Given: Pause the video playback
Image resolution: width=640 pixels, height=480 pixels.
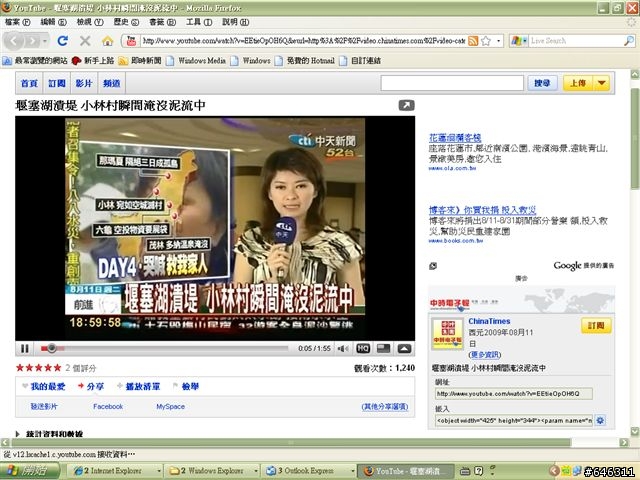Looking at the screenshot, I should [24, 349].
